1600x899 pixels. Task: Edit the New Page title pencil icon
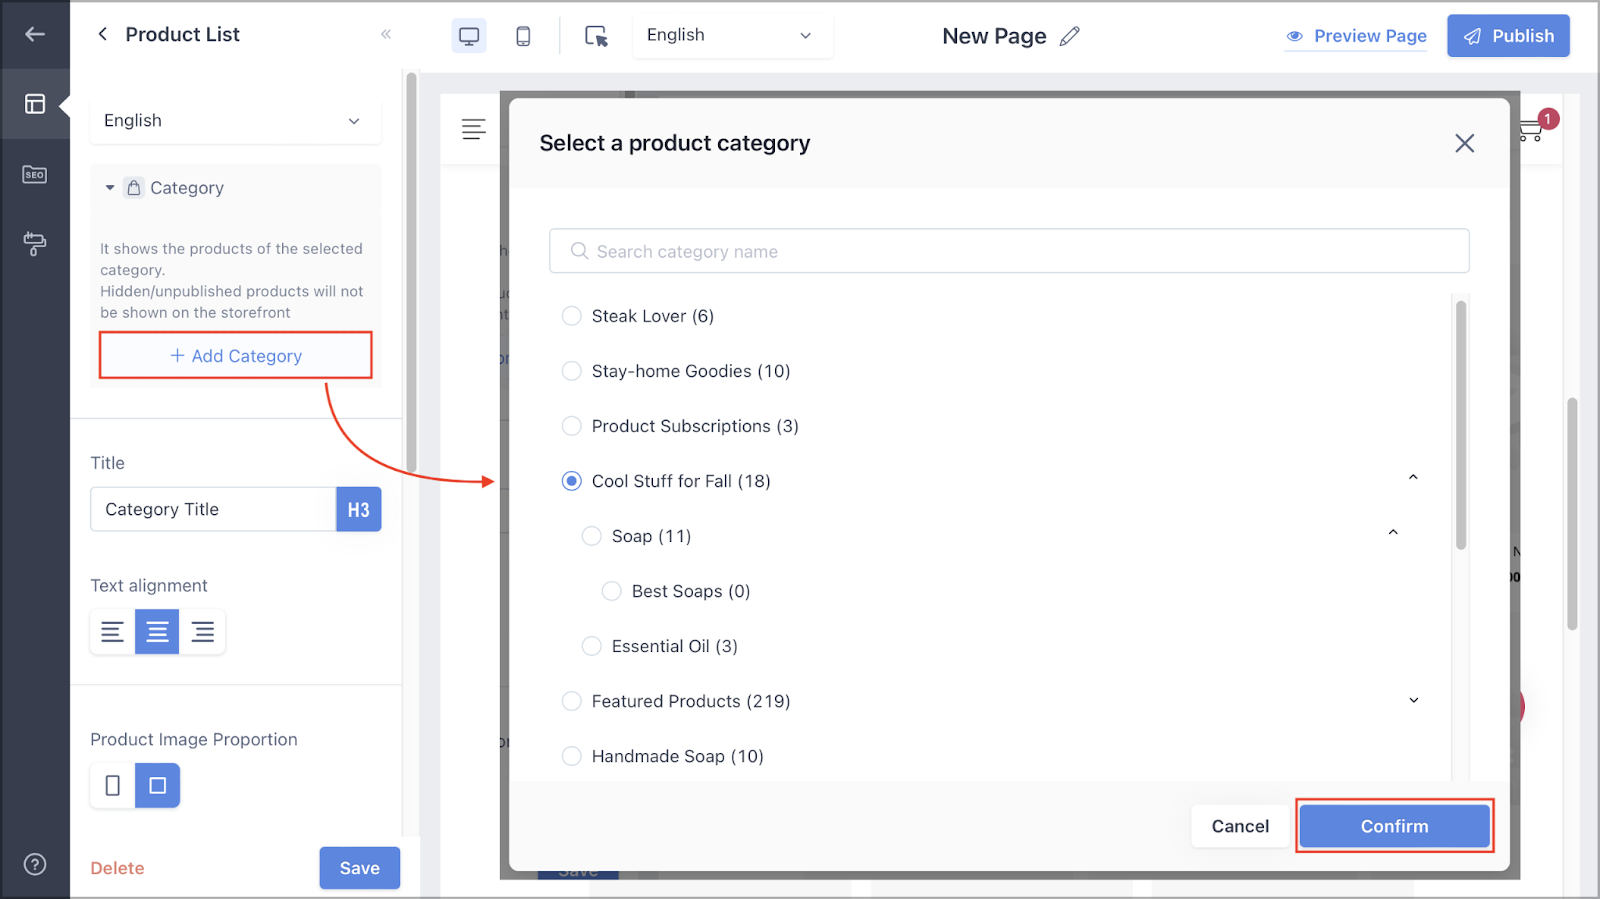coord(1070,36)
